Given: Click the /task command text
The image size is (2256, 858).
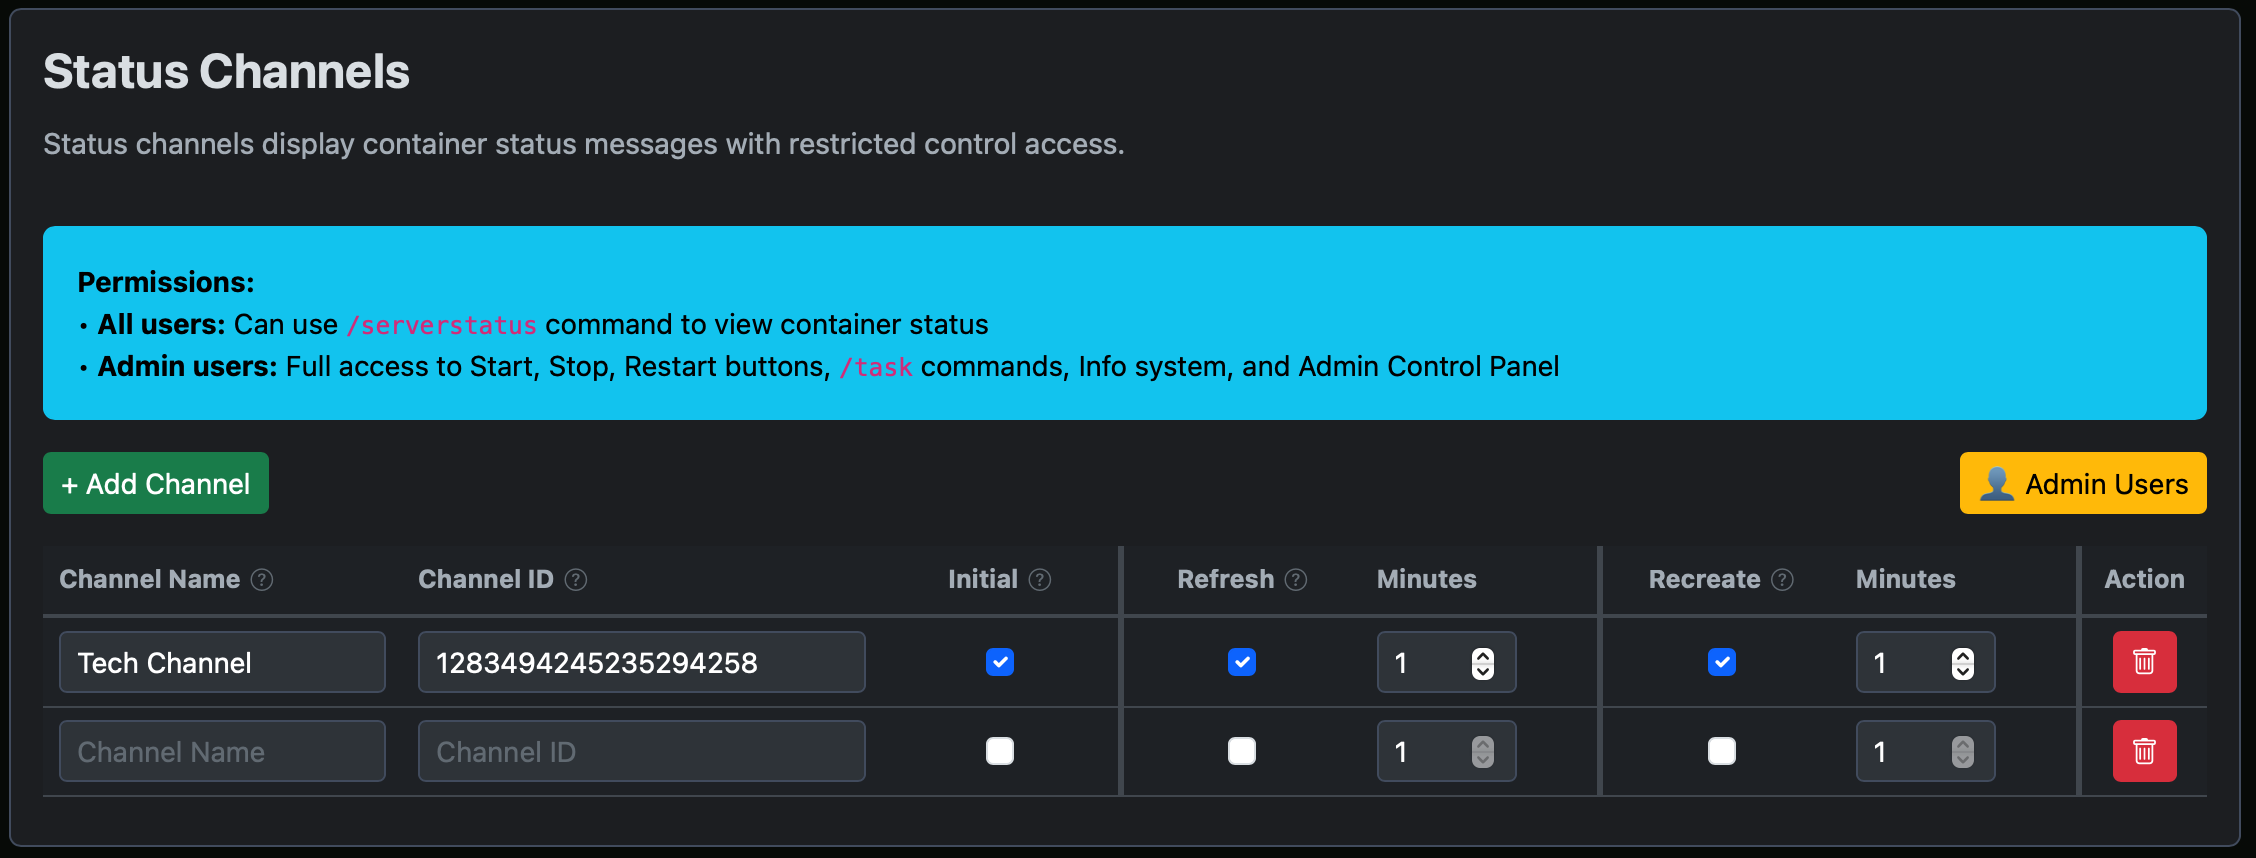Looking at the screenshot, I should [876, 367].
